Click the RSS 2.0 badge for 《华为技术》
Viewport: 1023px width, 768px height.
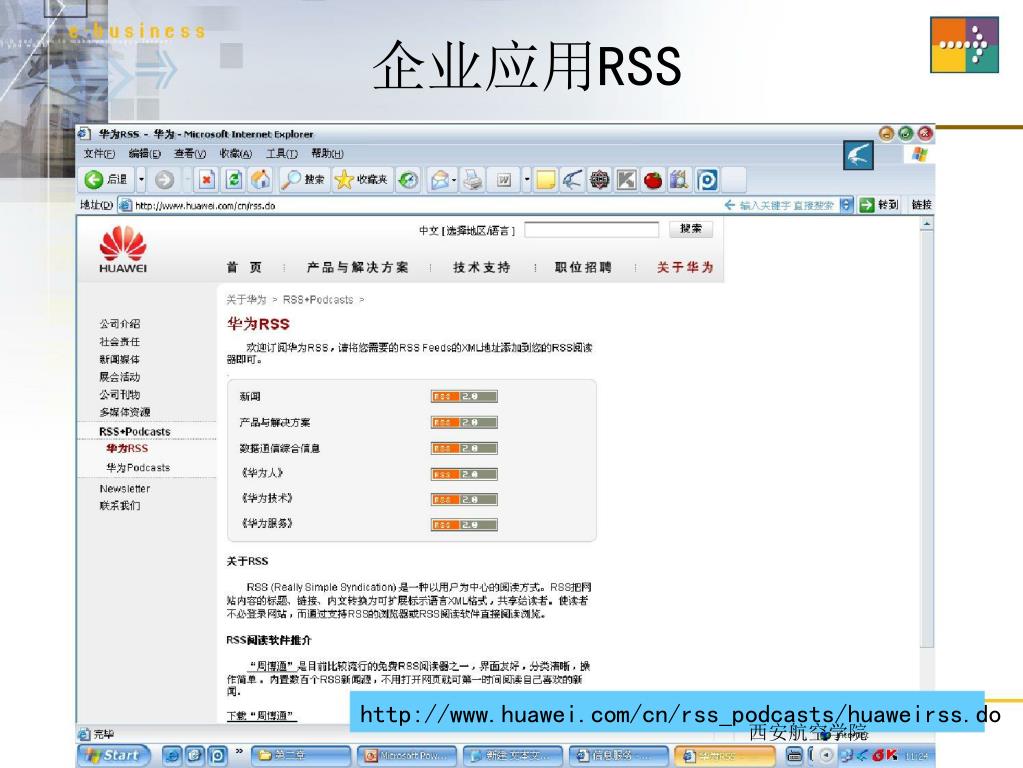(464, 500)
